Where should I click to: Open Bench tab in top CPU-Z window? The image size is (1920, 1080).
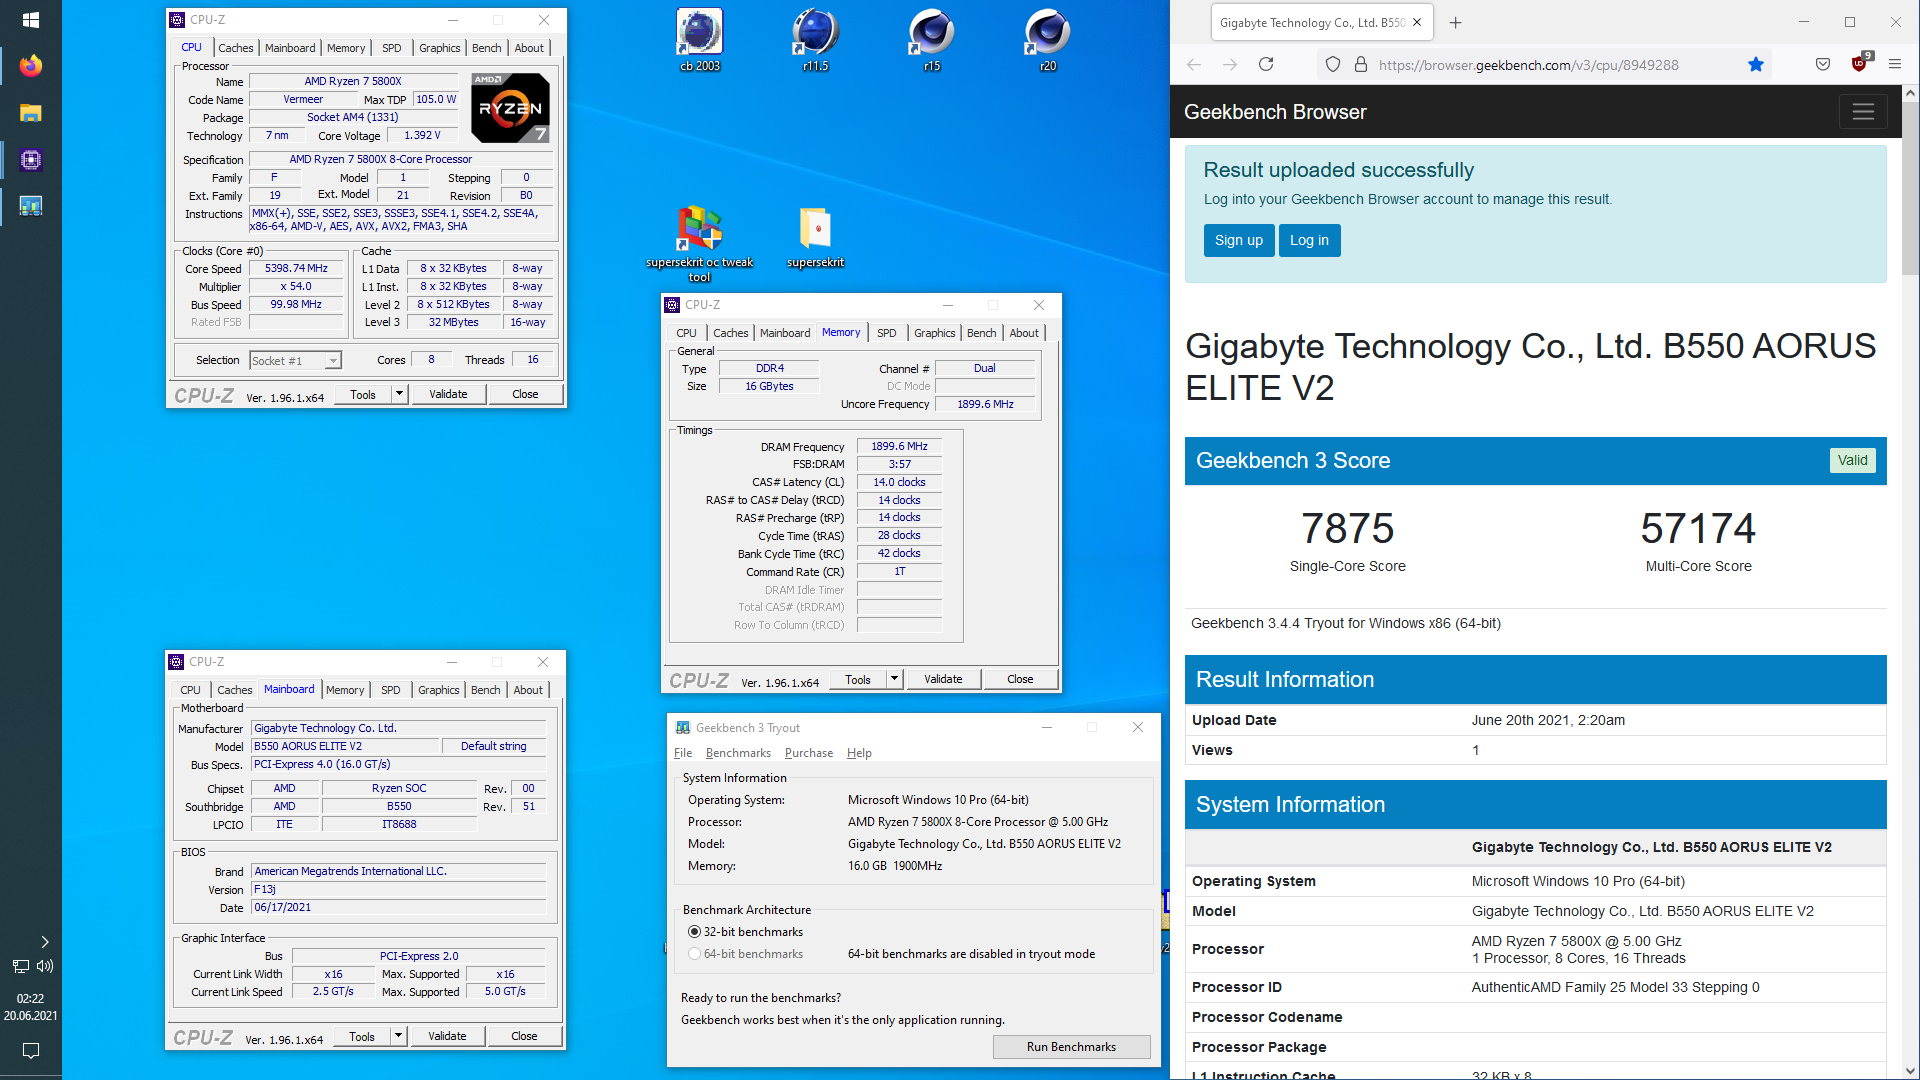487,48
